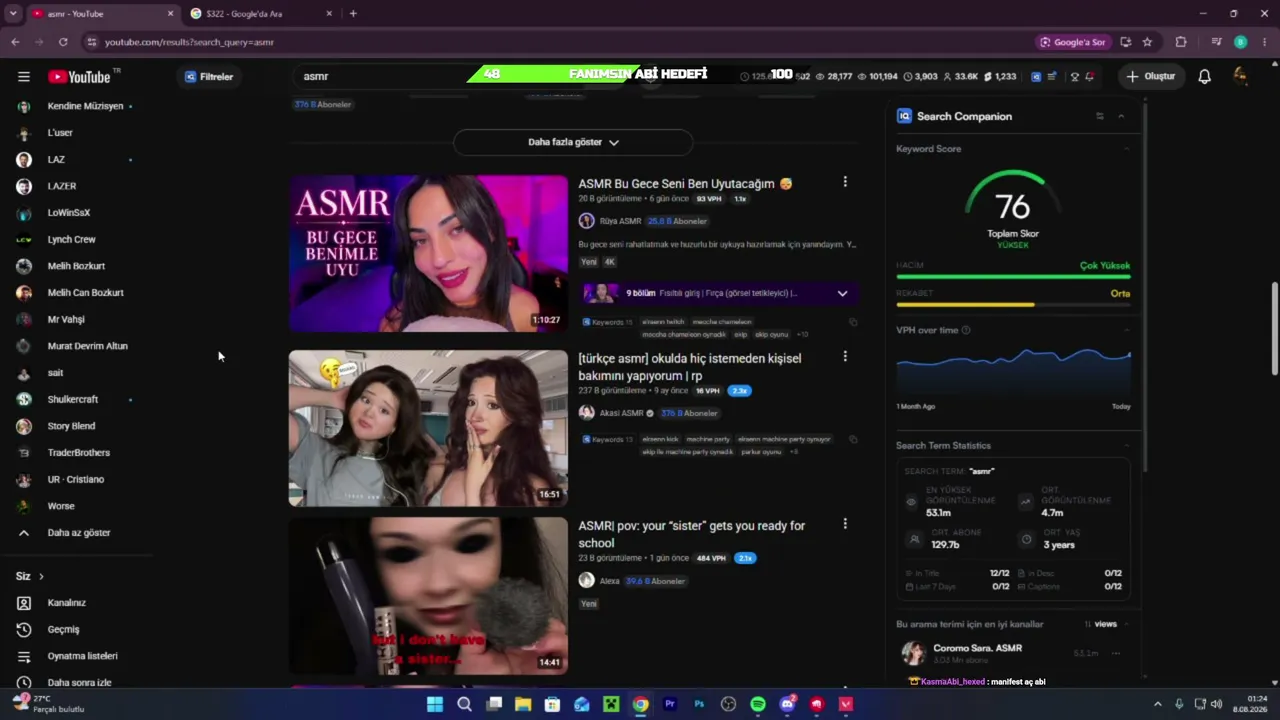The image size is (1280, 720).
Task: Play the thumbnail with 16:51 duration
Action: click(x=428, y=428)
